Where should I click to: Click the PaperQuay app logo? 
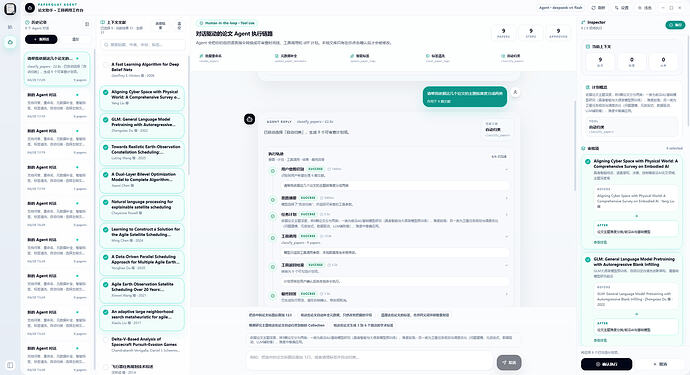10,8
